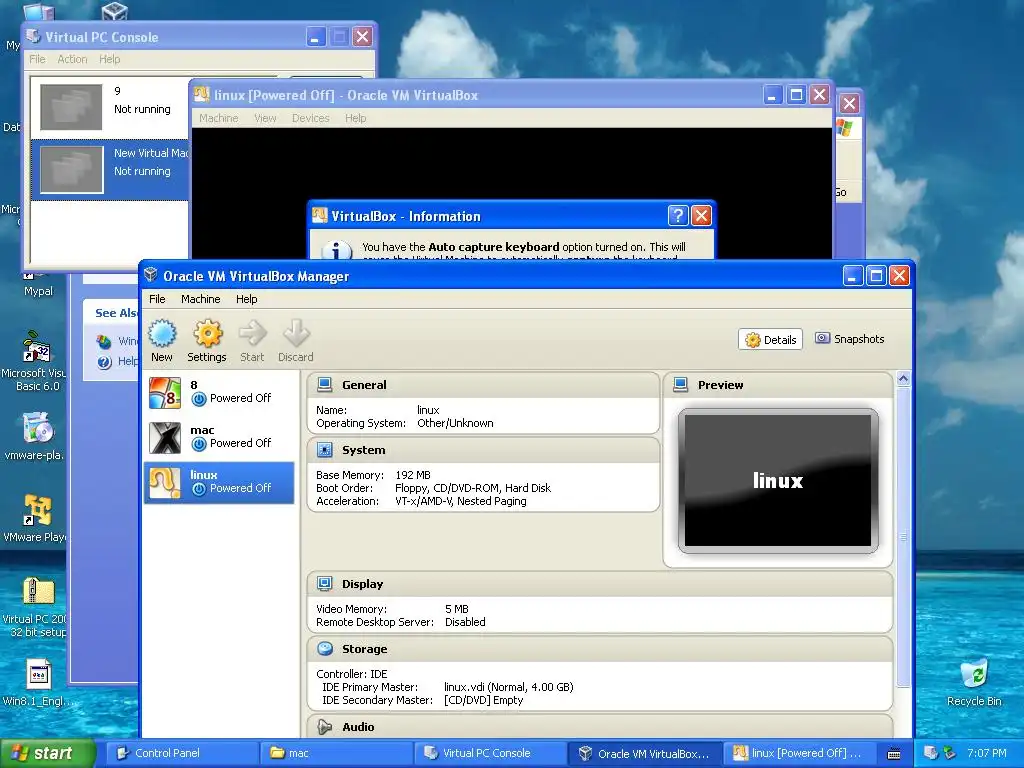Select New Virtual Machine in Virtual PC Console
The width and height of the screenshot is (1024, 768).
click(110, 169)
